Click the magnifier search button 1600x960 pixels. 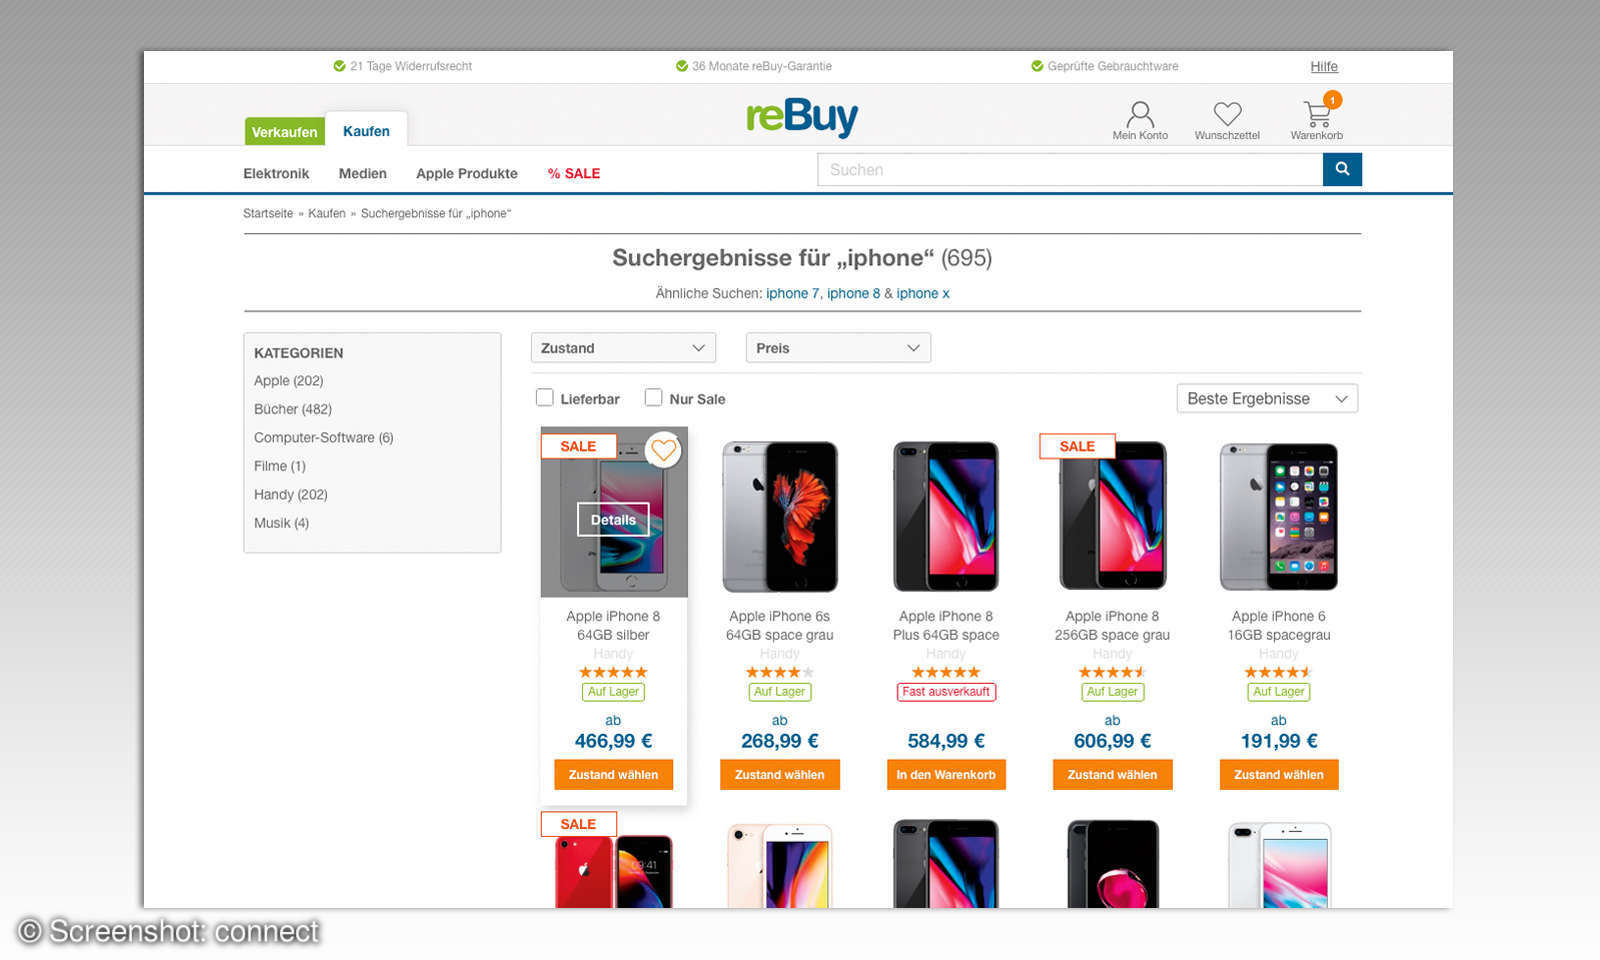tap(1342, 170)
